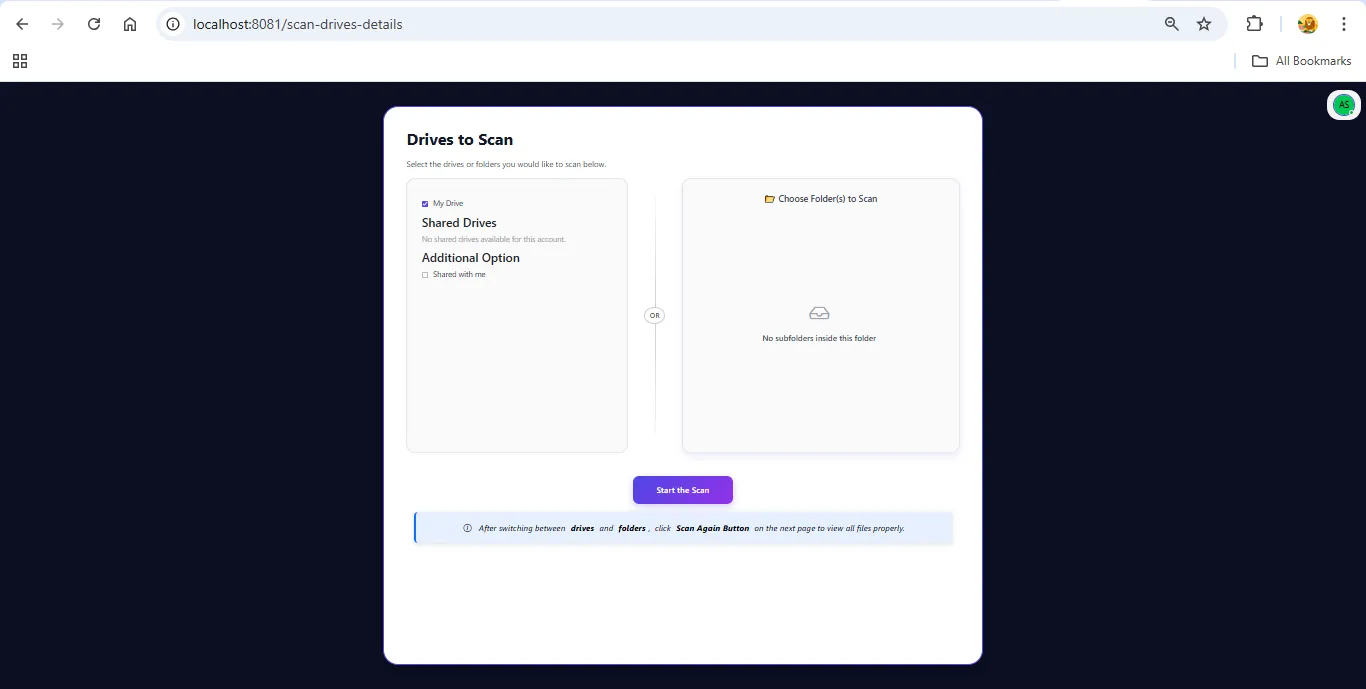Click the apps grid icon below back arrow
The height and width of the screenshot is (689, 1366).
coord(19,61)
